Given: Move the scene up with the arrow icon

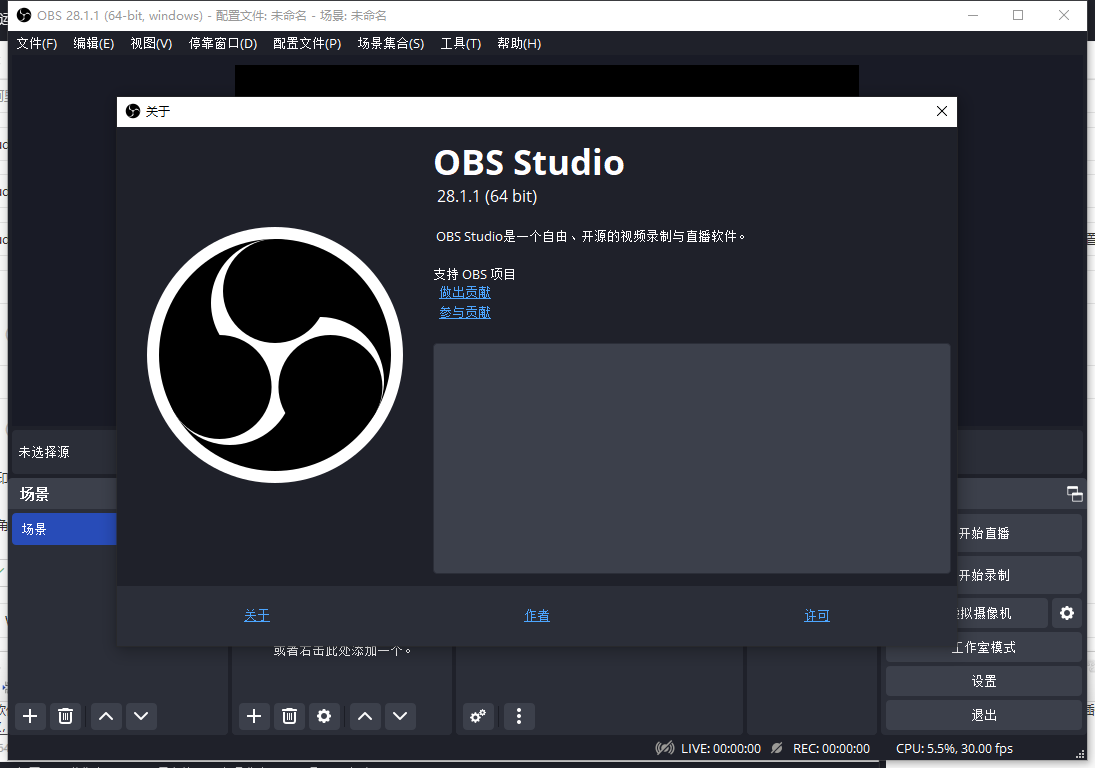Looking at the screenshot, I should [x=105, y=716].
